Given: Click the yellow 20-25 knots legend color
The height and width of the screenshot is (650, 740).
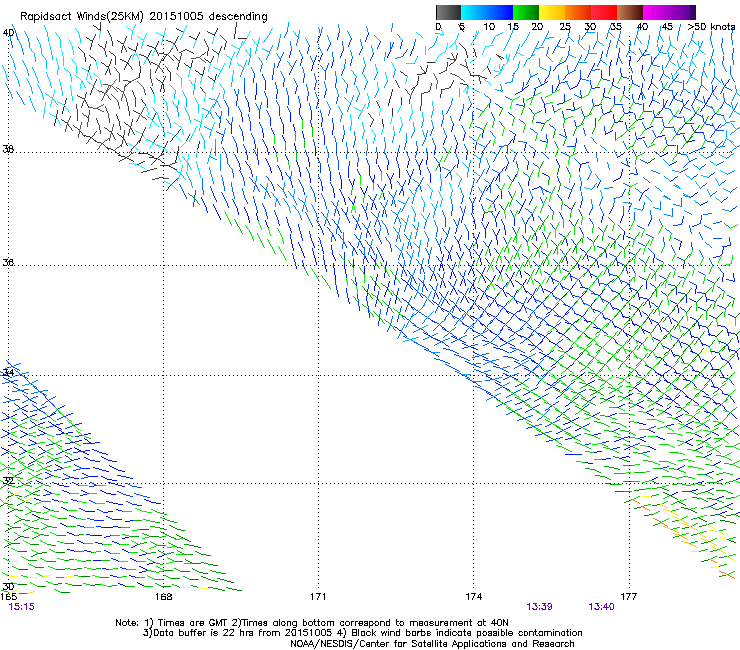Looking at the screenshot, I should click(552, 12).
